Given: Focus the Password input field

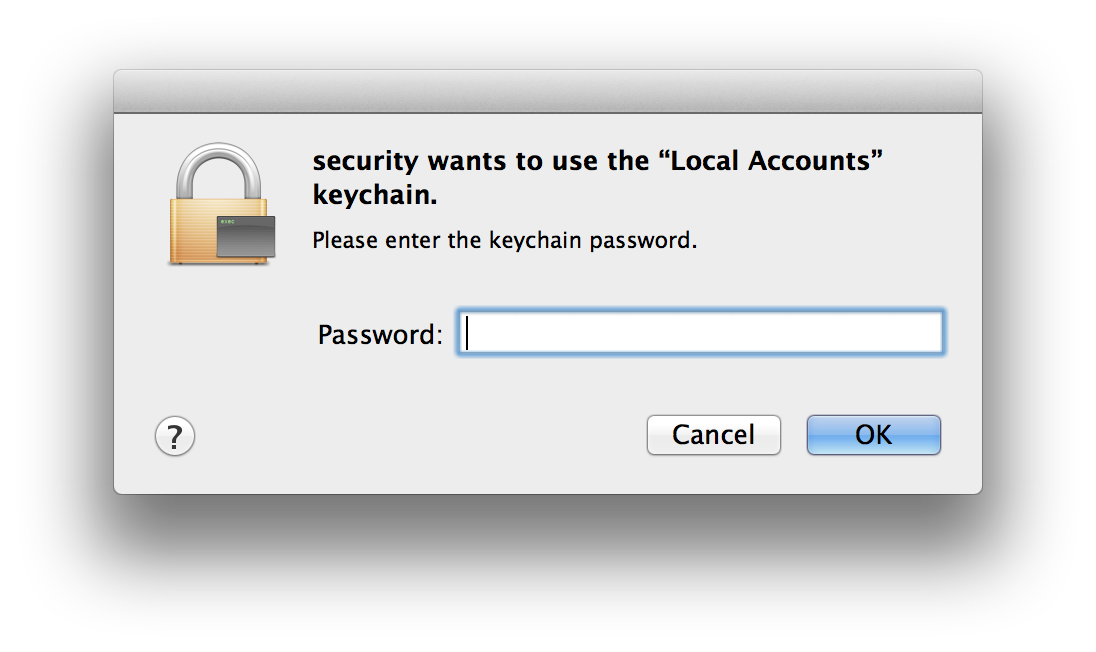Looking at the screenshot, I should 700,333.
